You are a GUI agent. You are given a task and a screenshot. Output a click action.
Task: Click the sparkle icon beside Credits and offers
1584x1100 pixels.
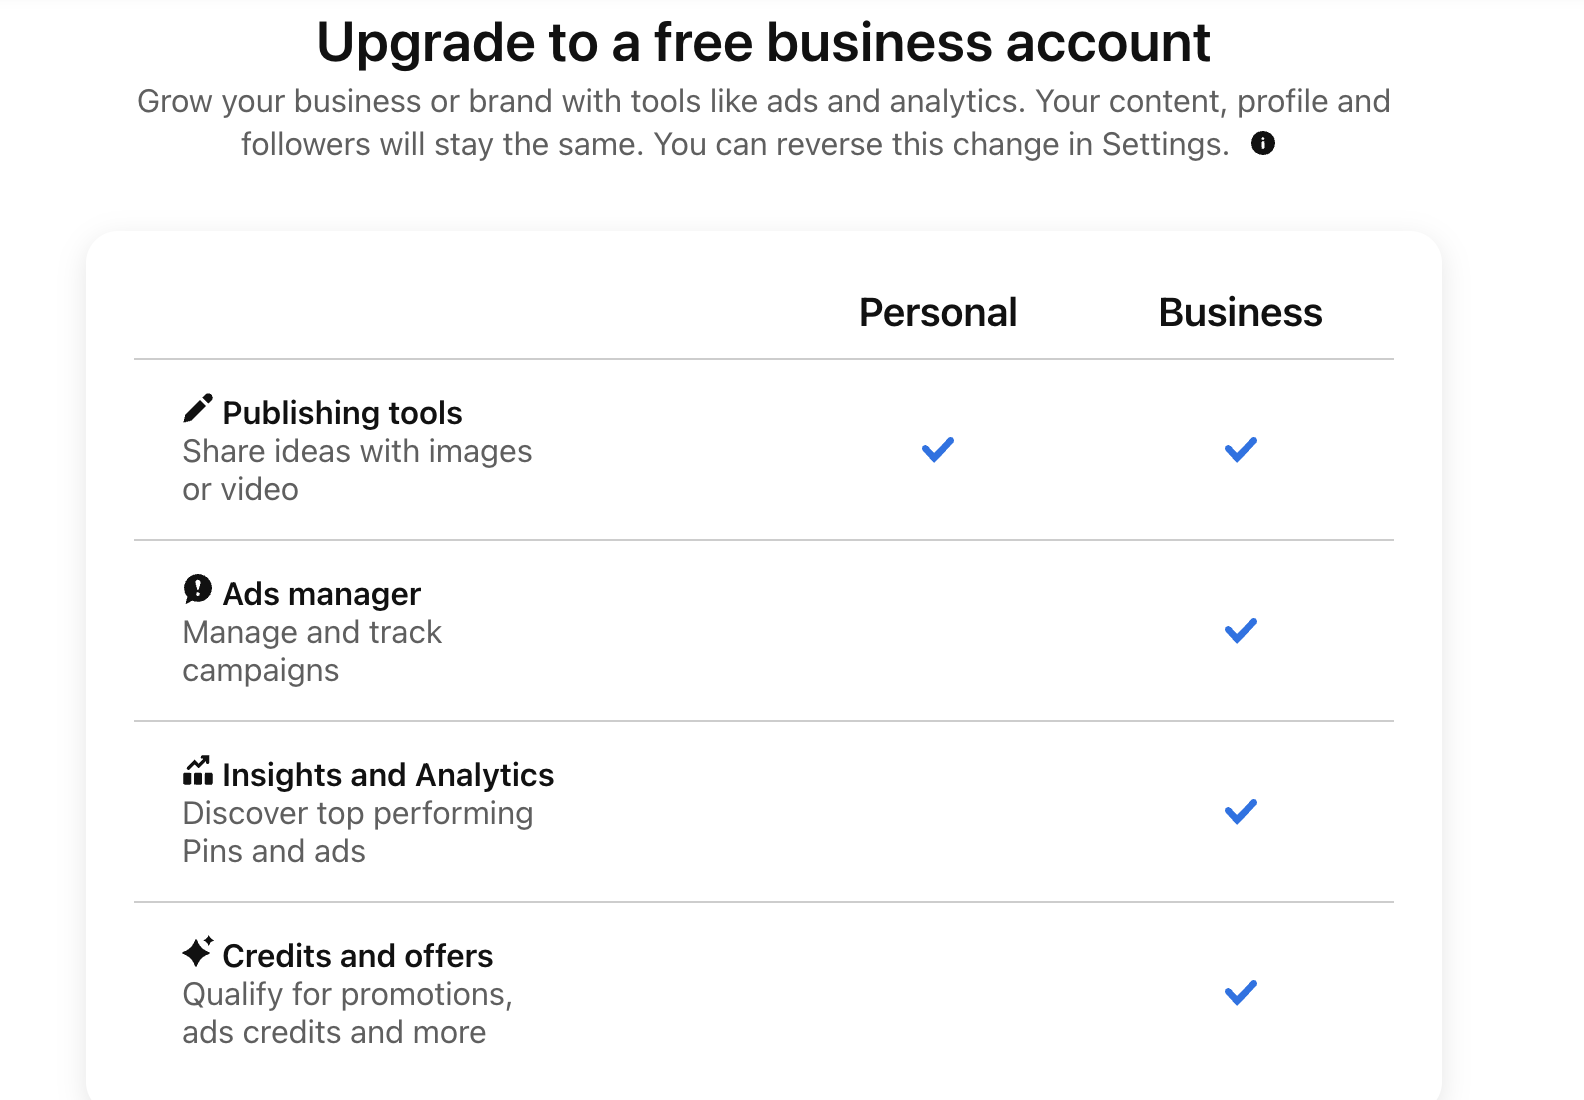coord(198,951)
